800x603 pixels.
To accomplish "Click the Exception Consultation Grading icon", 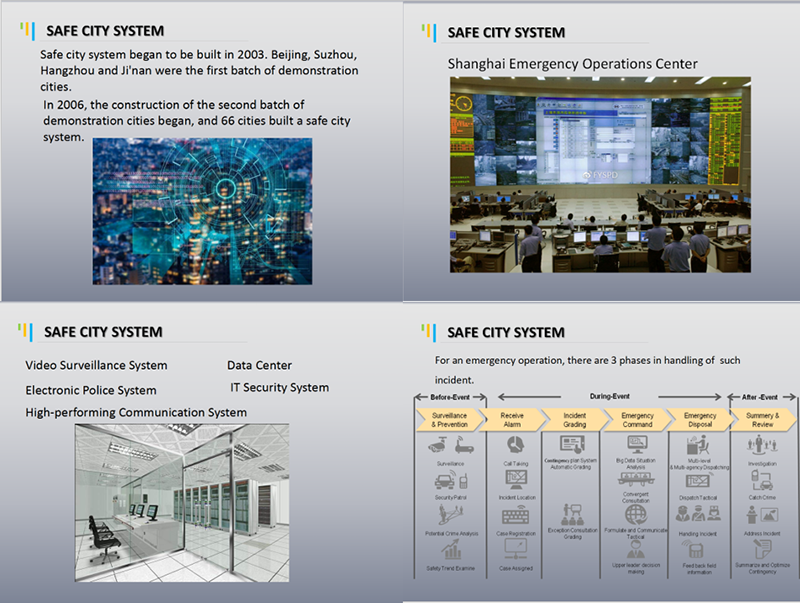I will pos(572,515).
